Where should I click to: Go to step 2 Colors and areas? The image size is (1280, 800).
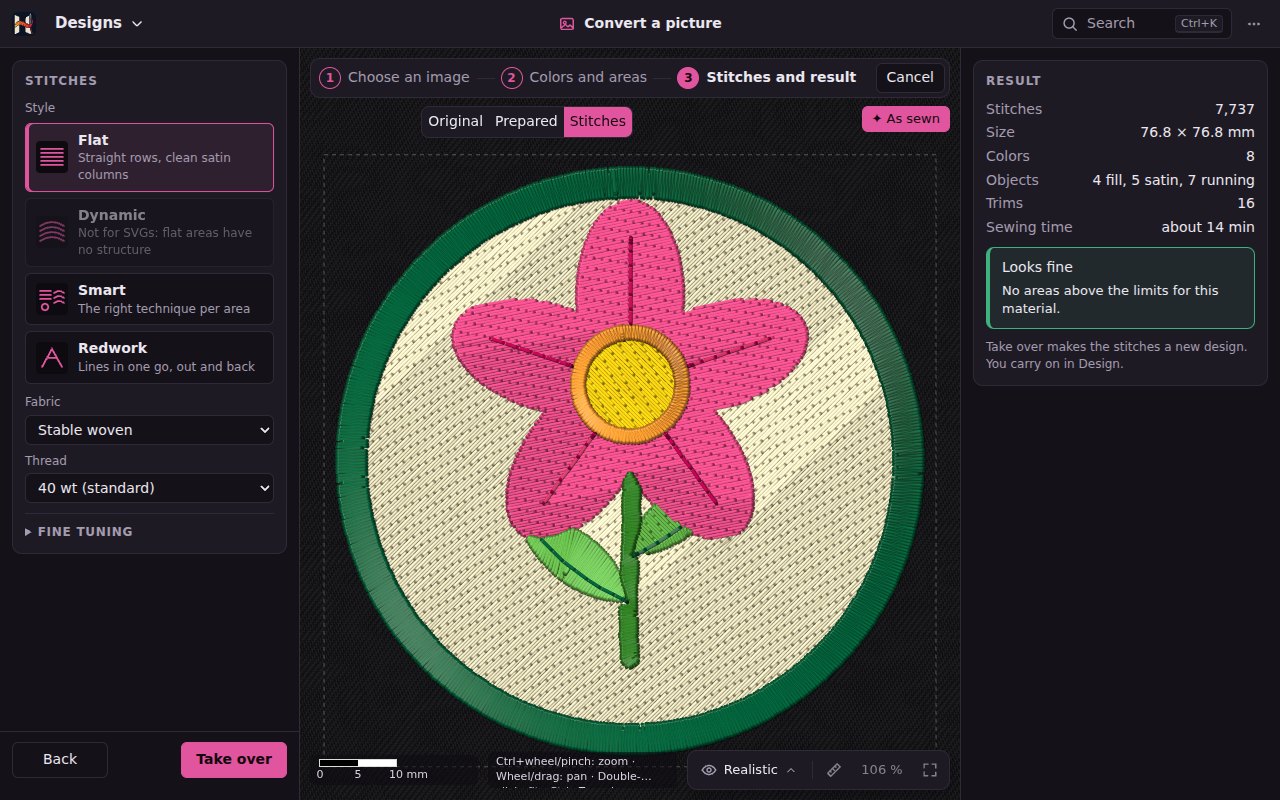coord(574,77)
